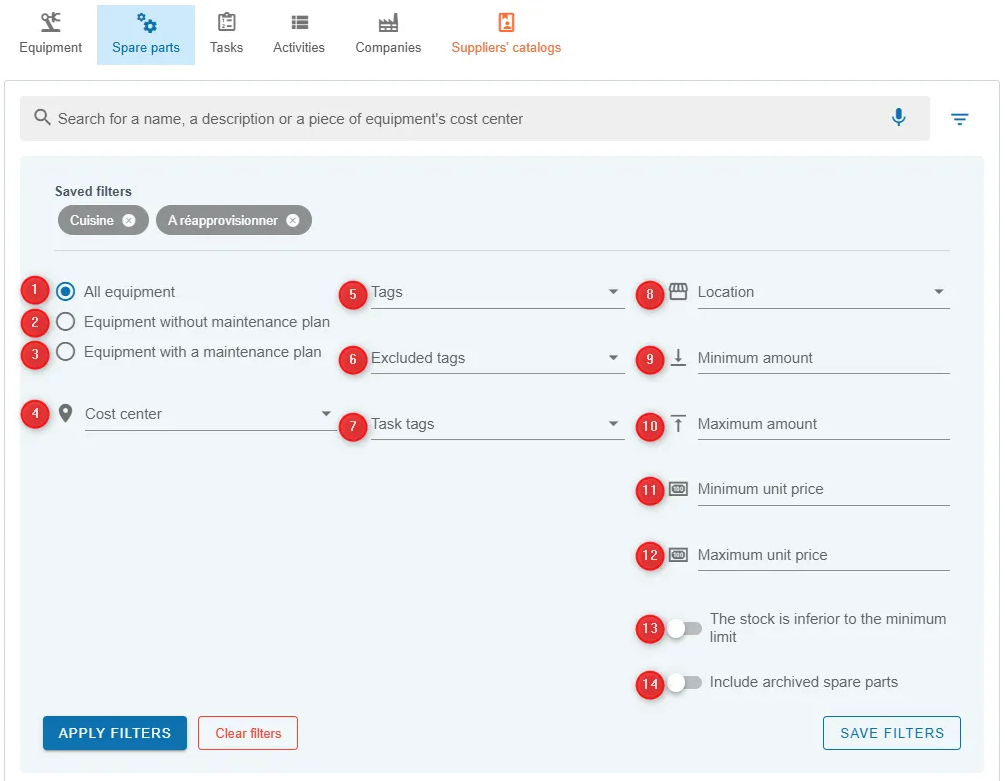Click APPLY FILTERS button
Screen dimensions: 1005x781
coord(115,733)
